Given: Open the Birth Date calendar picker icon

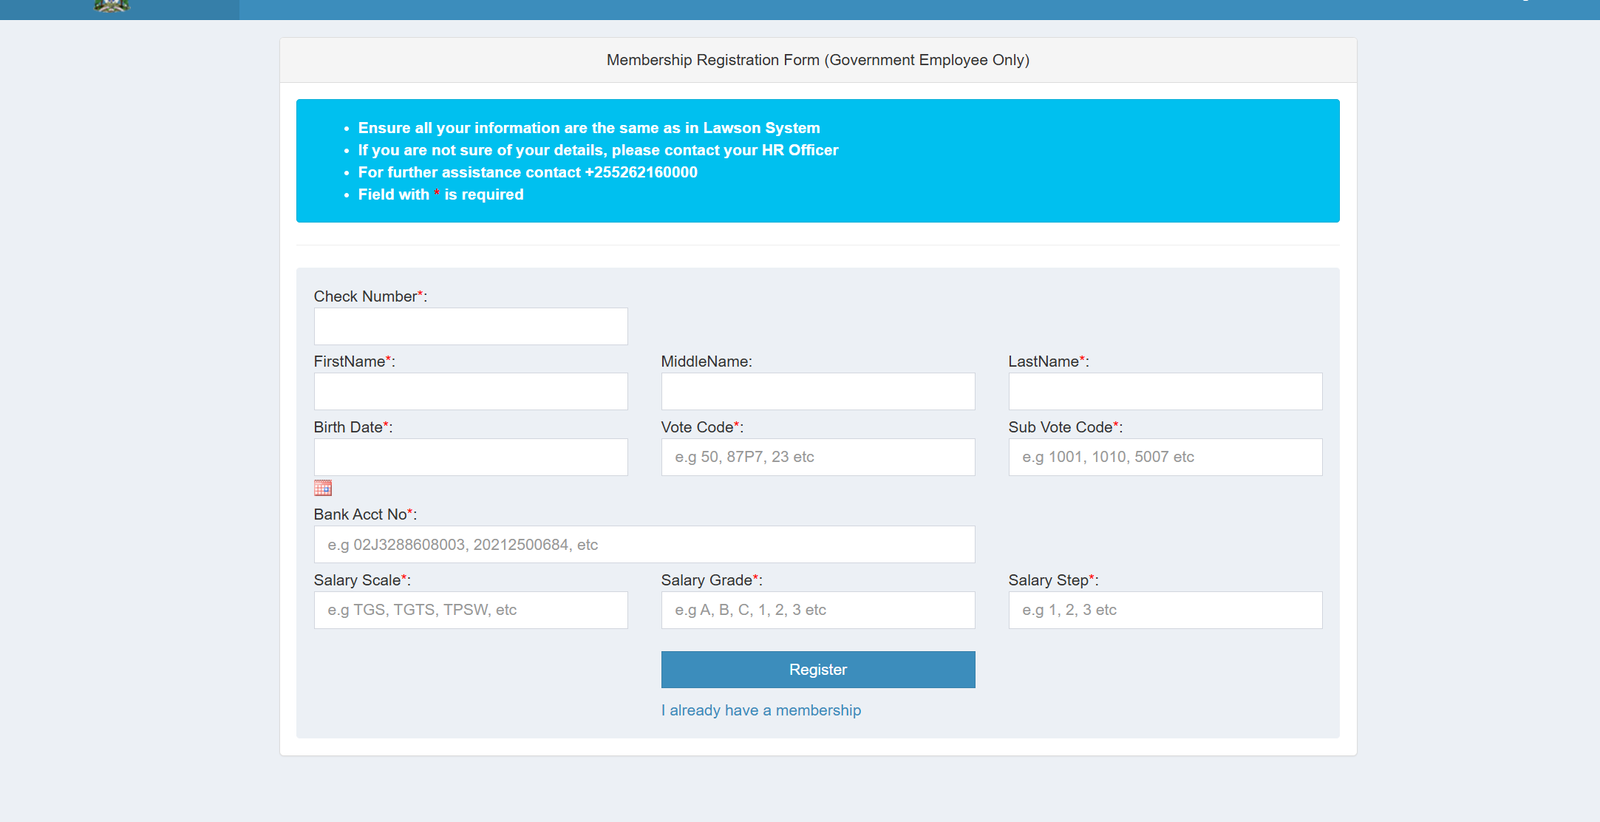Looking at the screenshot, I should 322,488.
